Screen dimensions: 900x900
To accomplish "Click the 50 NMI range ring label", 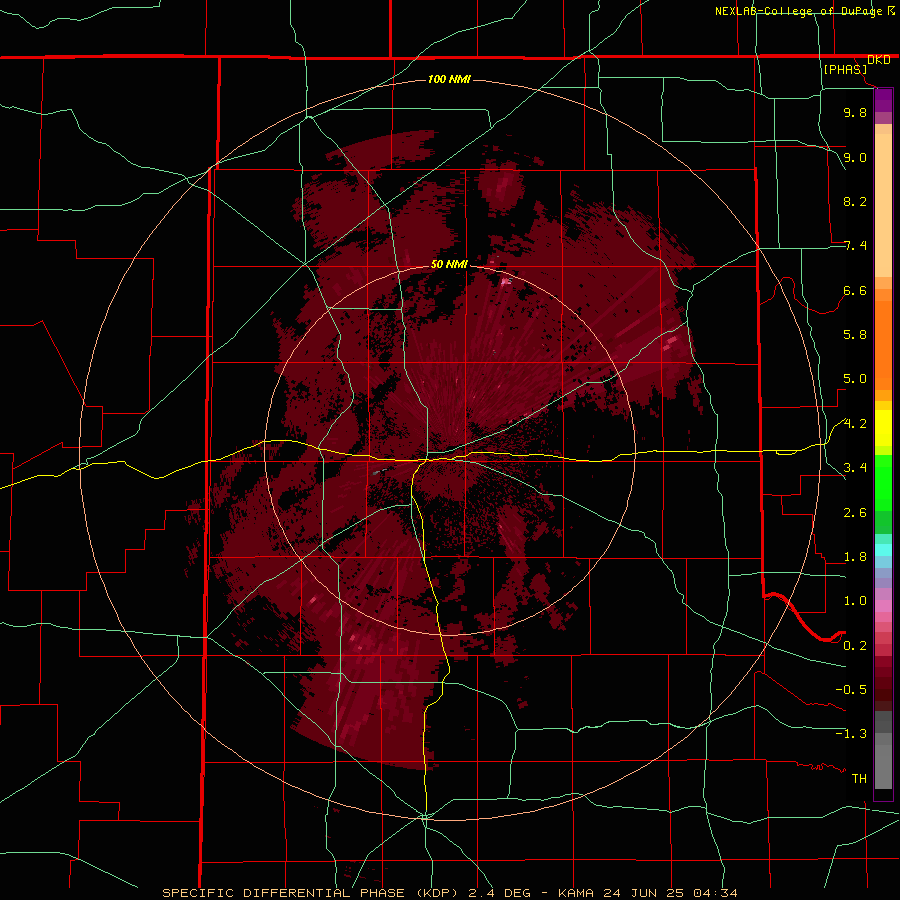I will tap(449, 264).
